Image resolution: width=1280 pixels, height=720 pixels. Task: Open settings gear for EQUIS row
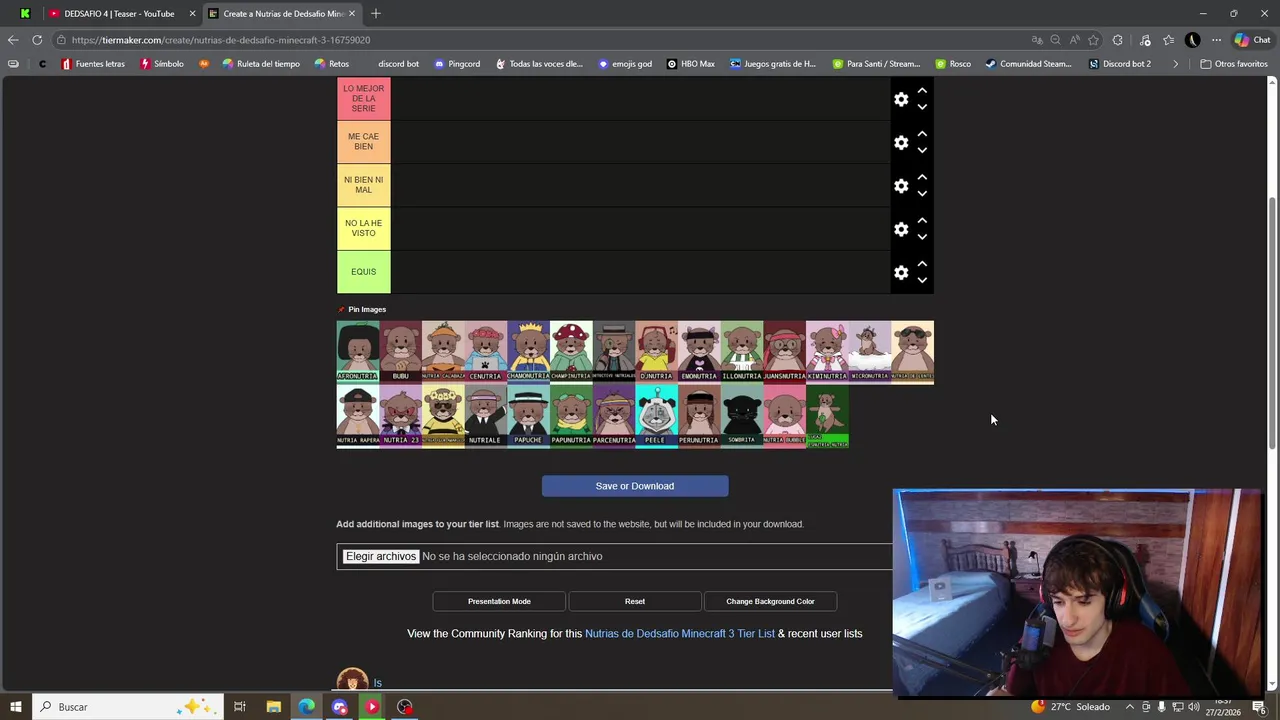click(x=901, y=272)
